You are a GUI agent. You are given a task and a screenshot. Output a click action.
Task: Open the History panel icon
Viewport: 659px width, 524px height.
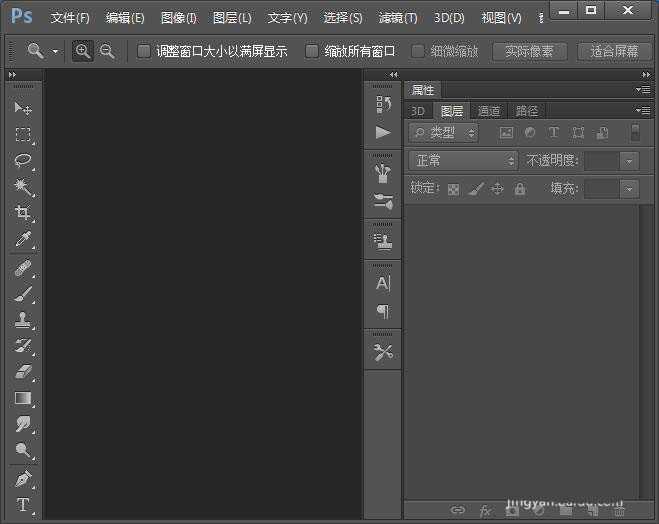point(383,104)
